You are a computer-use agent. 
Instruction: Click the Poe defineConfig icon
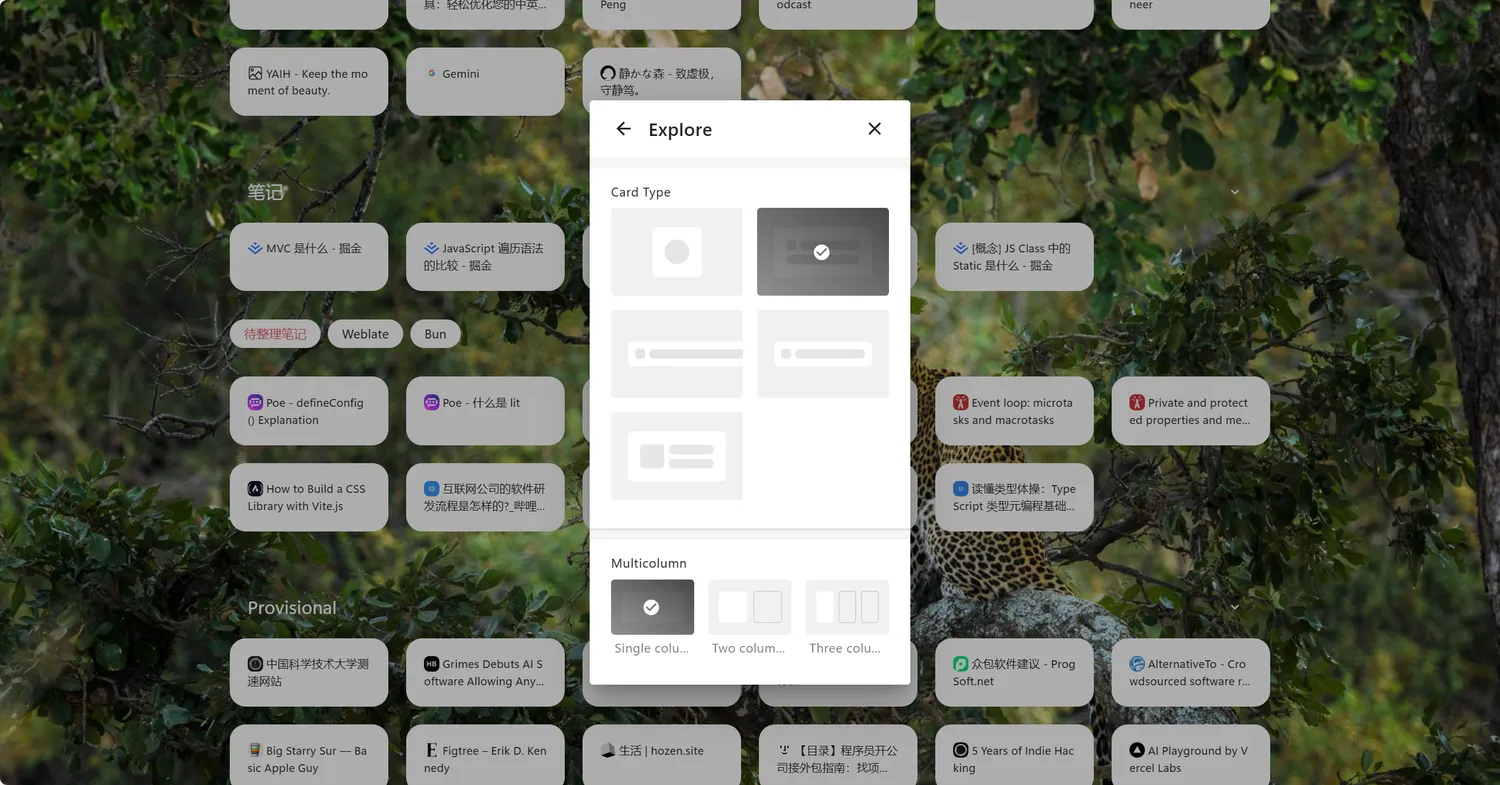(255, 403)
